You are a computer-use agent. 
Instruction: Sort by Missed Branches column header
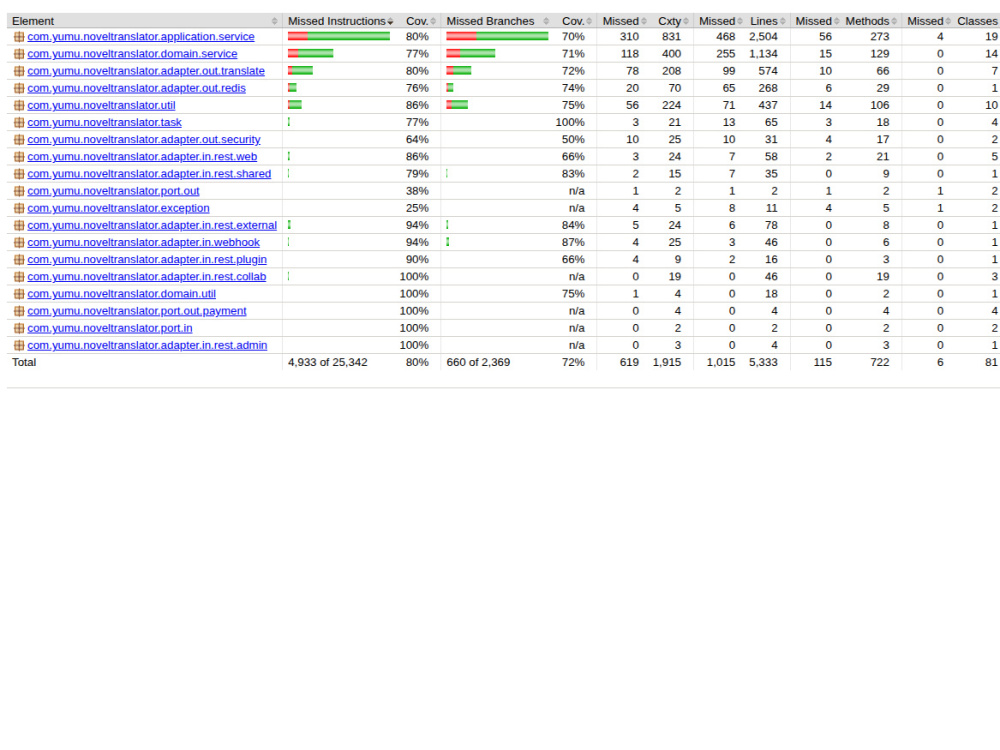(497, 21)
